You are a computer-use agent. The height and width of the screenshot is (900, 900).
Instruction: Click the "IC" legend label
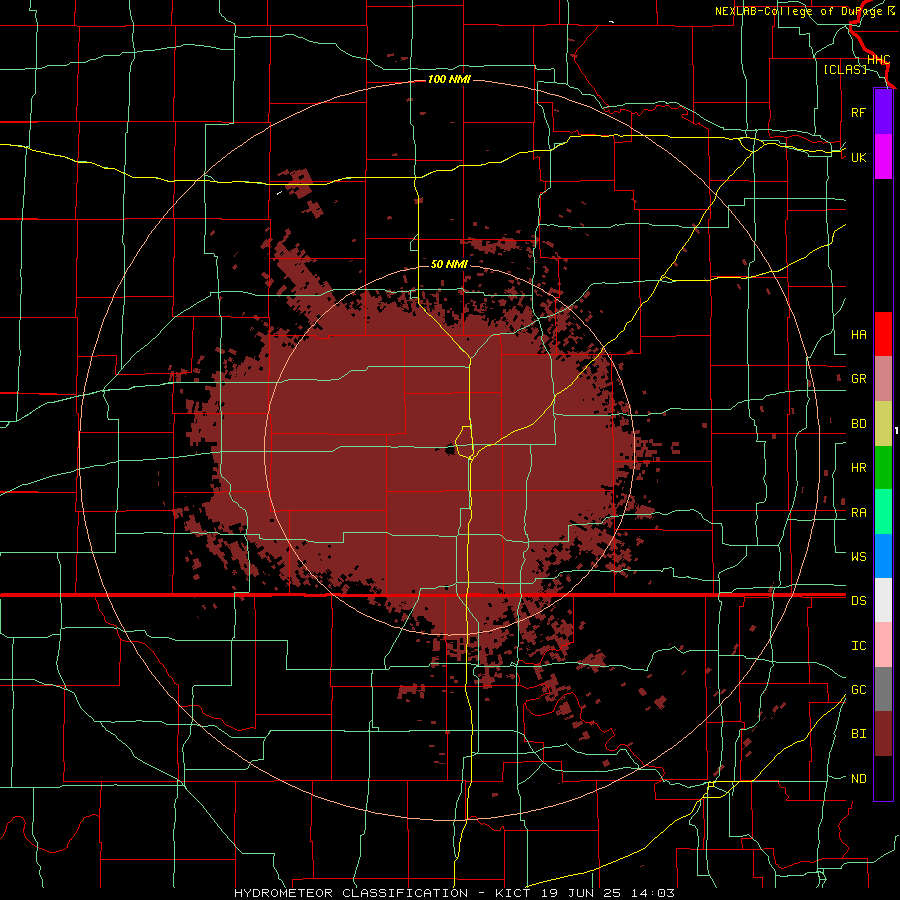coord(858,646)
